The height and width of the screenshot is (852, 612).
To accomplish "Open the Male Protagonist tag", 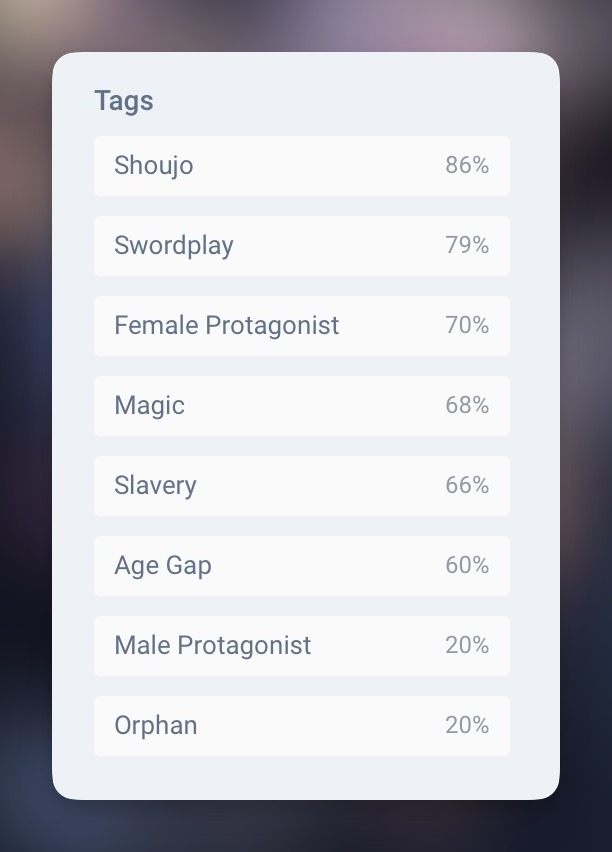I will pyautogui.click(x=302, y=646).
